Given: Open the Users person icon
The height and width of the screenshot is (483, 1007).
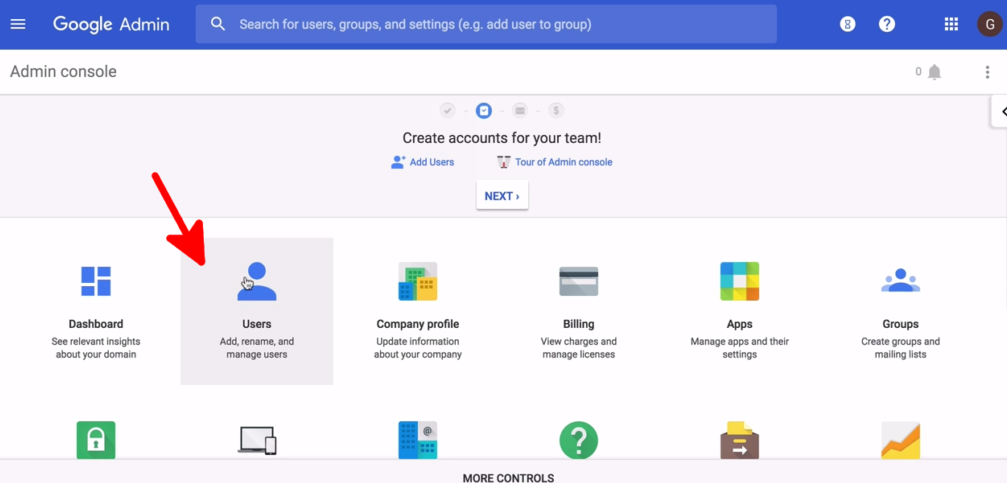Looking at the screenshot, I should [257, 281].
